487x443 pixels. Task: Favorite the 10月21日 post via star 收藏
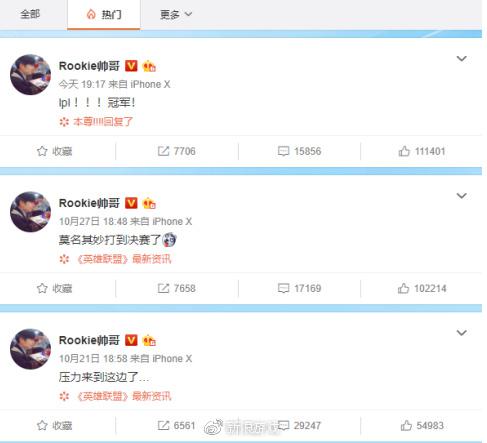(54, 425)
